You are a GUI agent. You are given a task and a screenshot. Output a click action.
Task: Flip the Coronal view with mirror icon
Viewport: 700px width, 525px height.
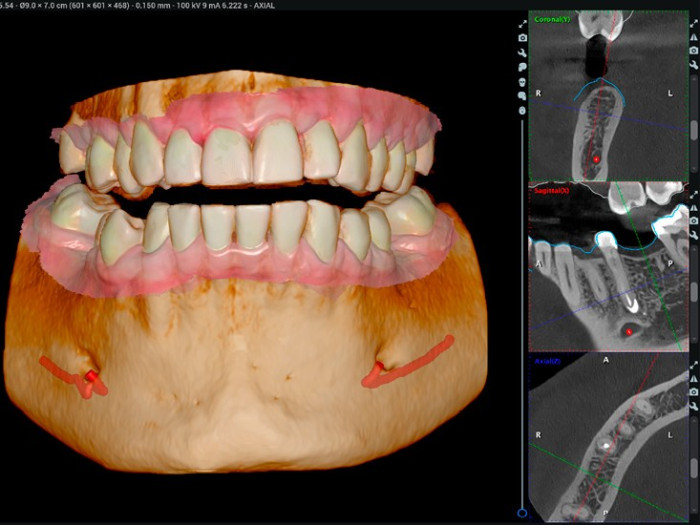pos(694,37)
